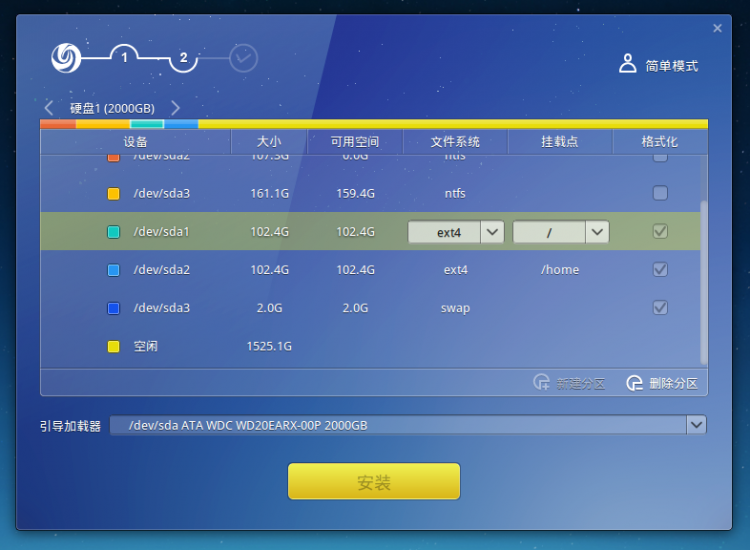Open the ext4 filesystem dropdown
The width and height of the screenshot is (750, 550).
coord(492,232)
